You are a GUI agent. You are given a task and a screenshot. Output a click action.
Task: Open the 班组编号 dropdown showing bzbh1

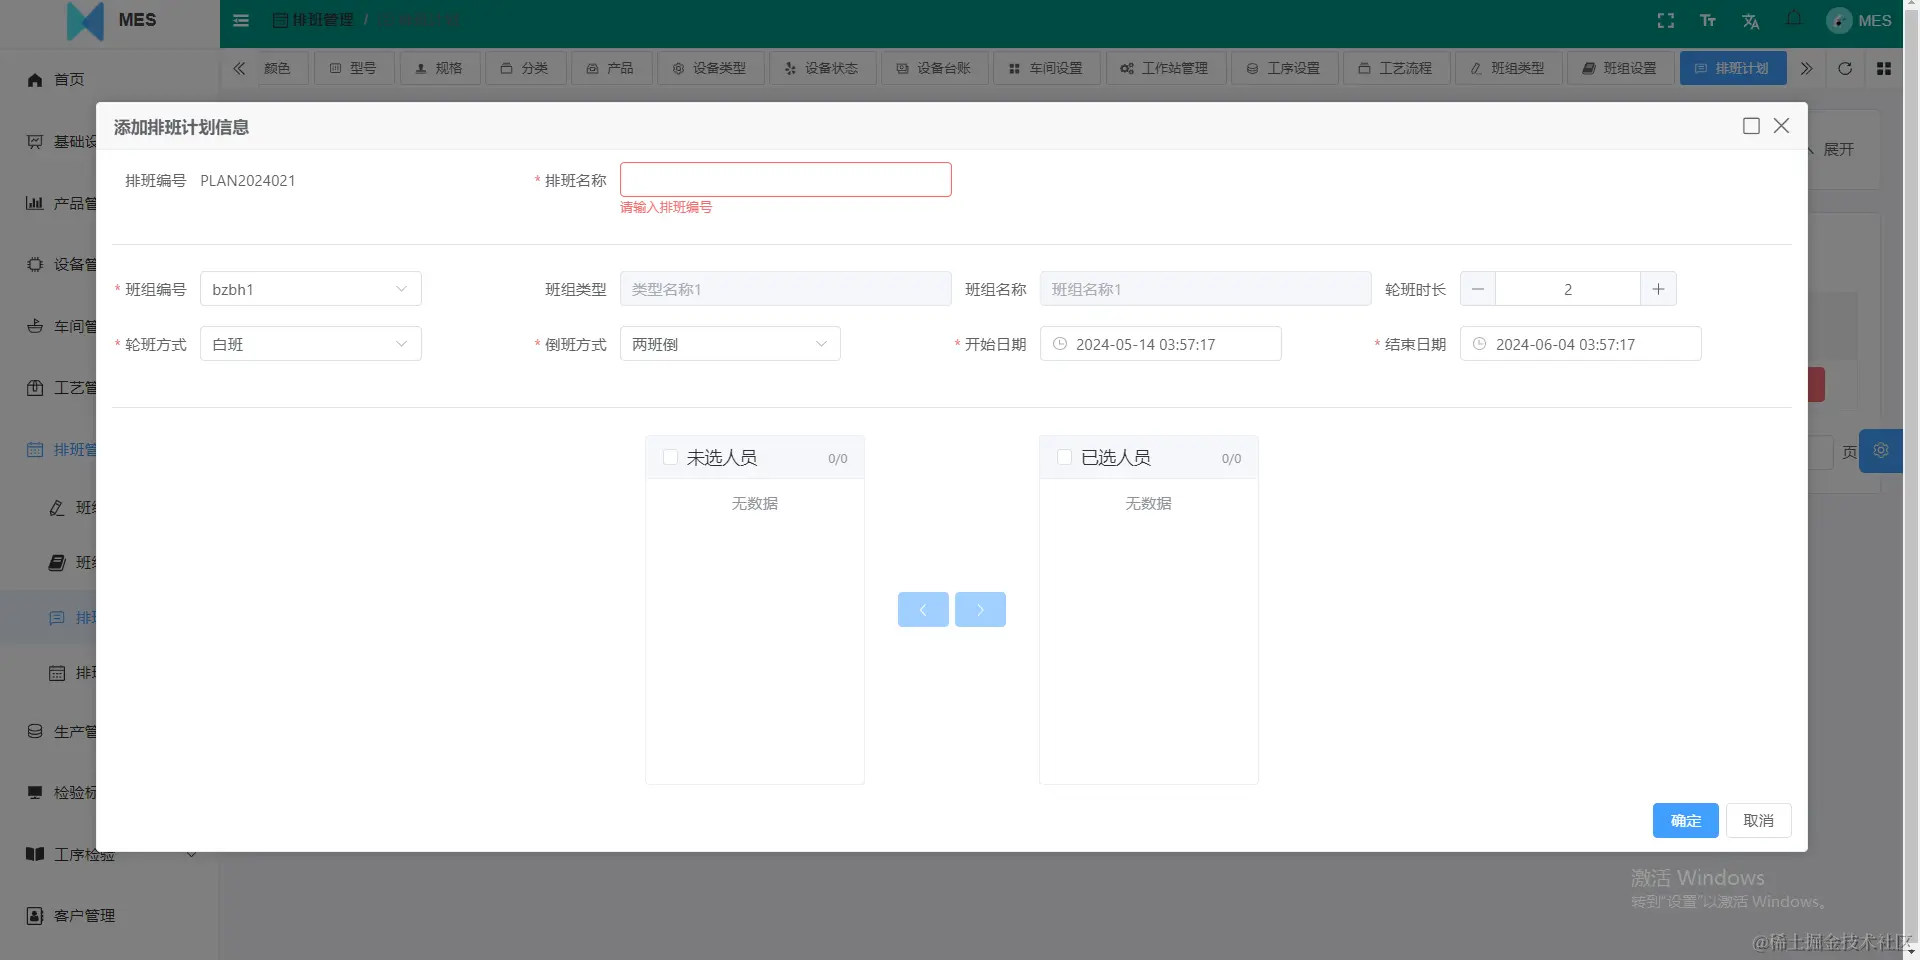(x=311, y=289)
